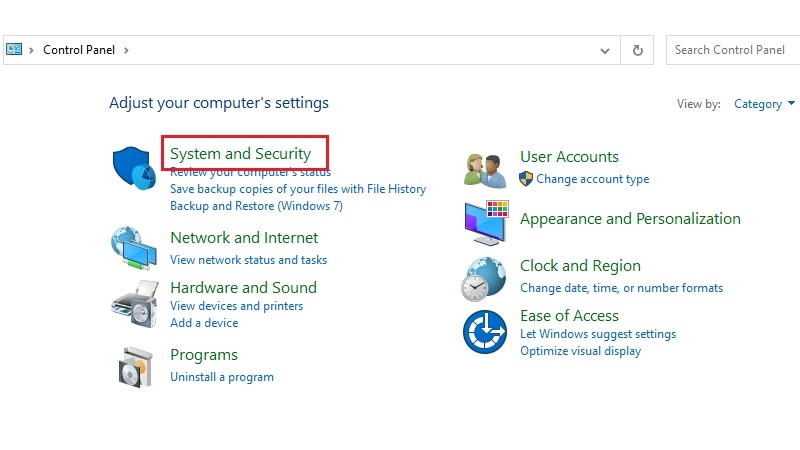Click the Clock and Region icon

pyautogui.click(x=485, y=277)
